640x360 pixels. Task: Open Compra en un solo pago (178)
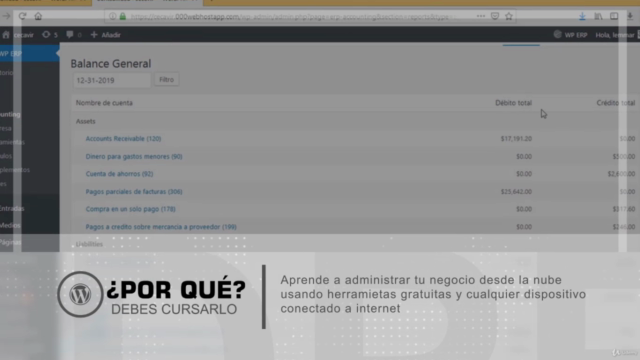coord(131,209)
